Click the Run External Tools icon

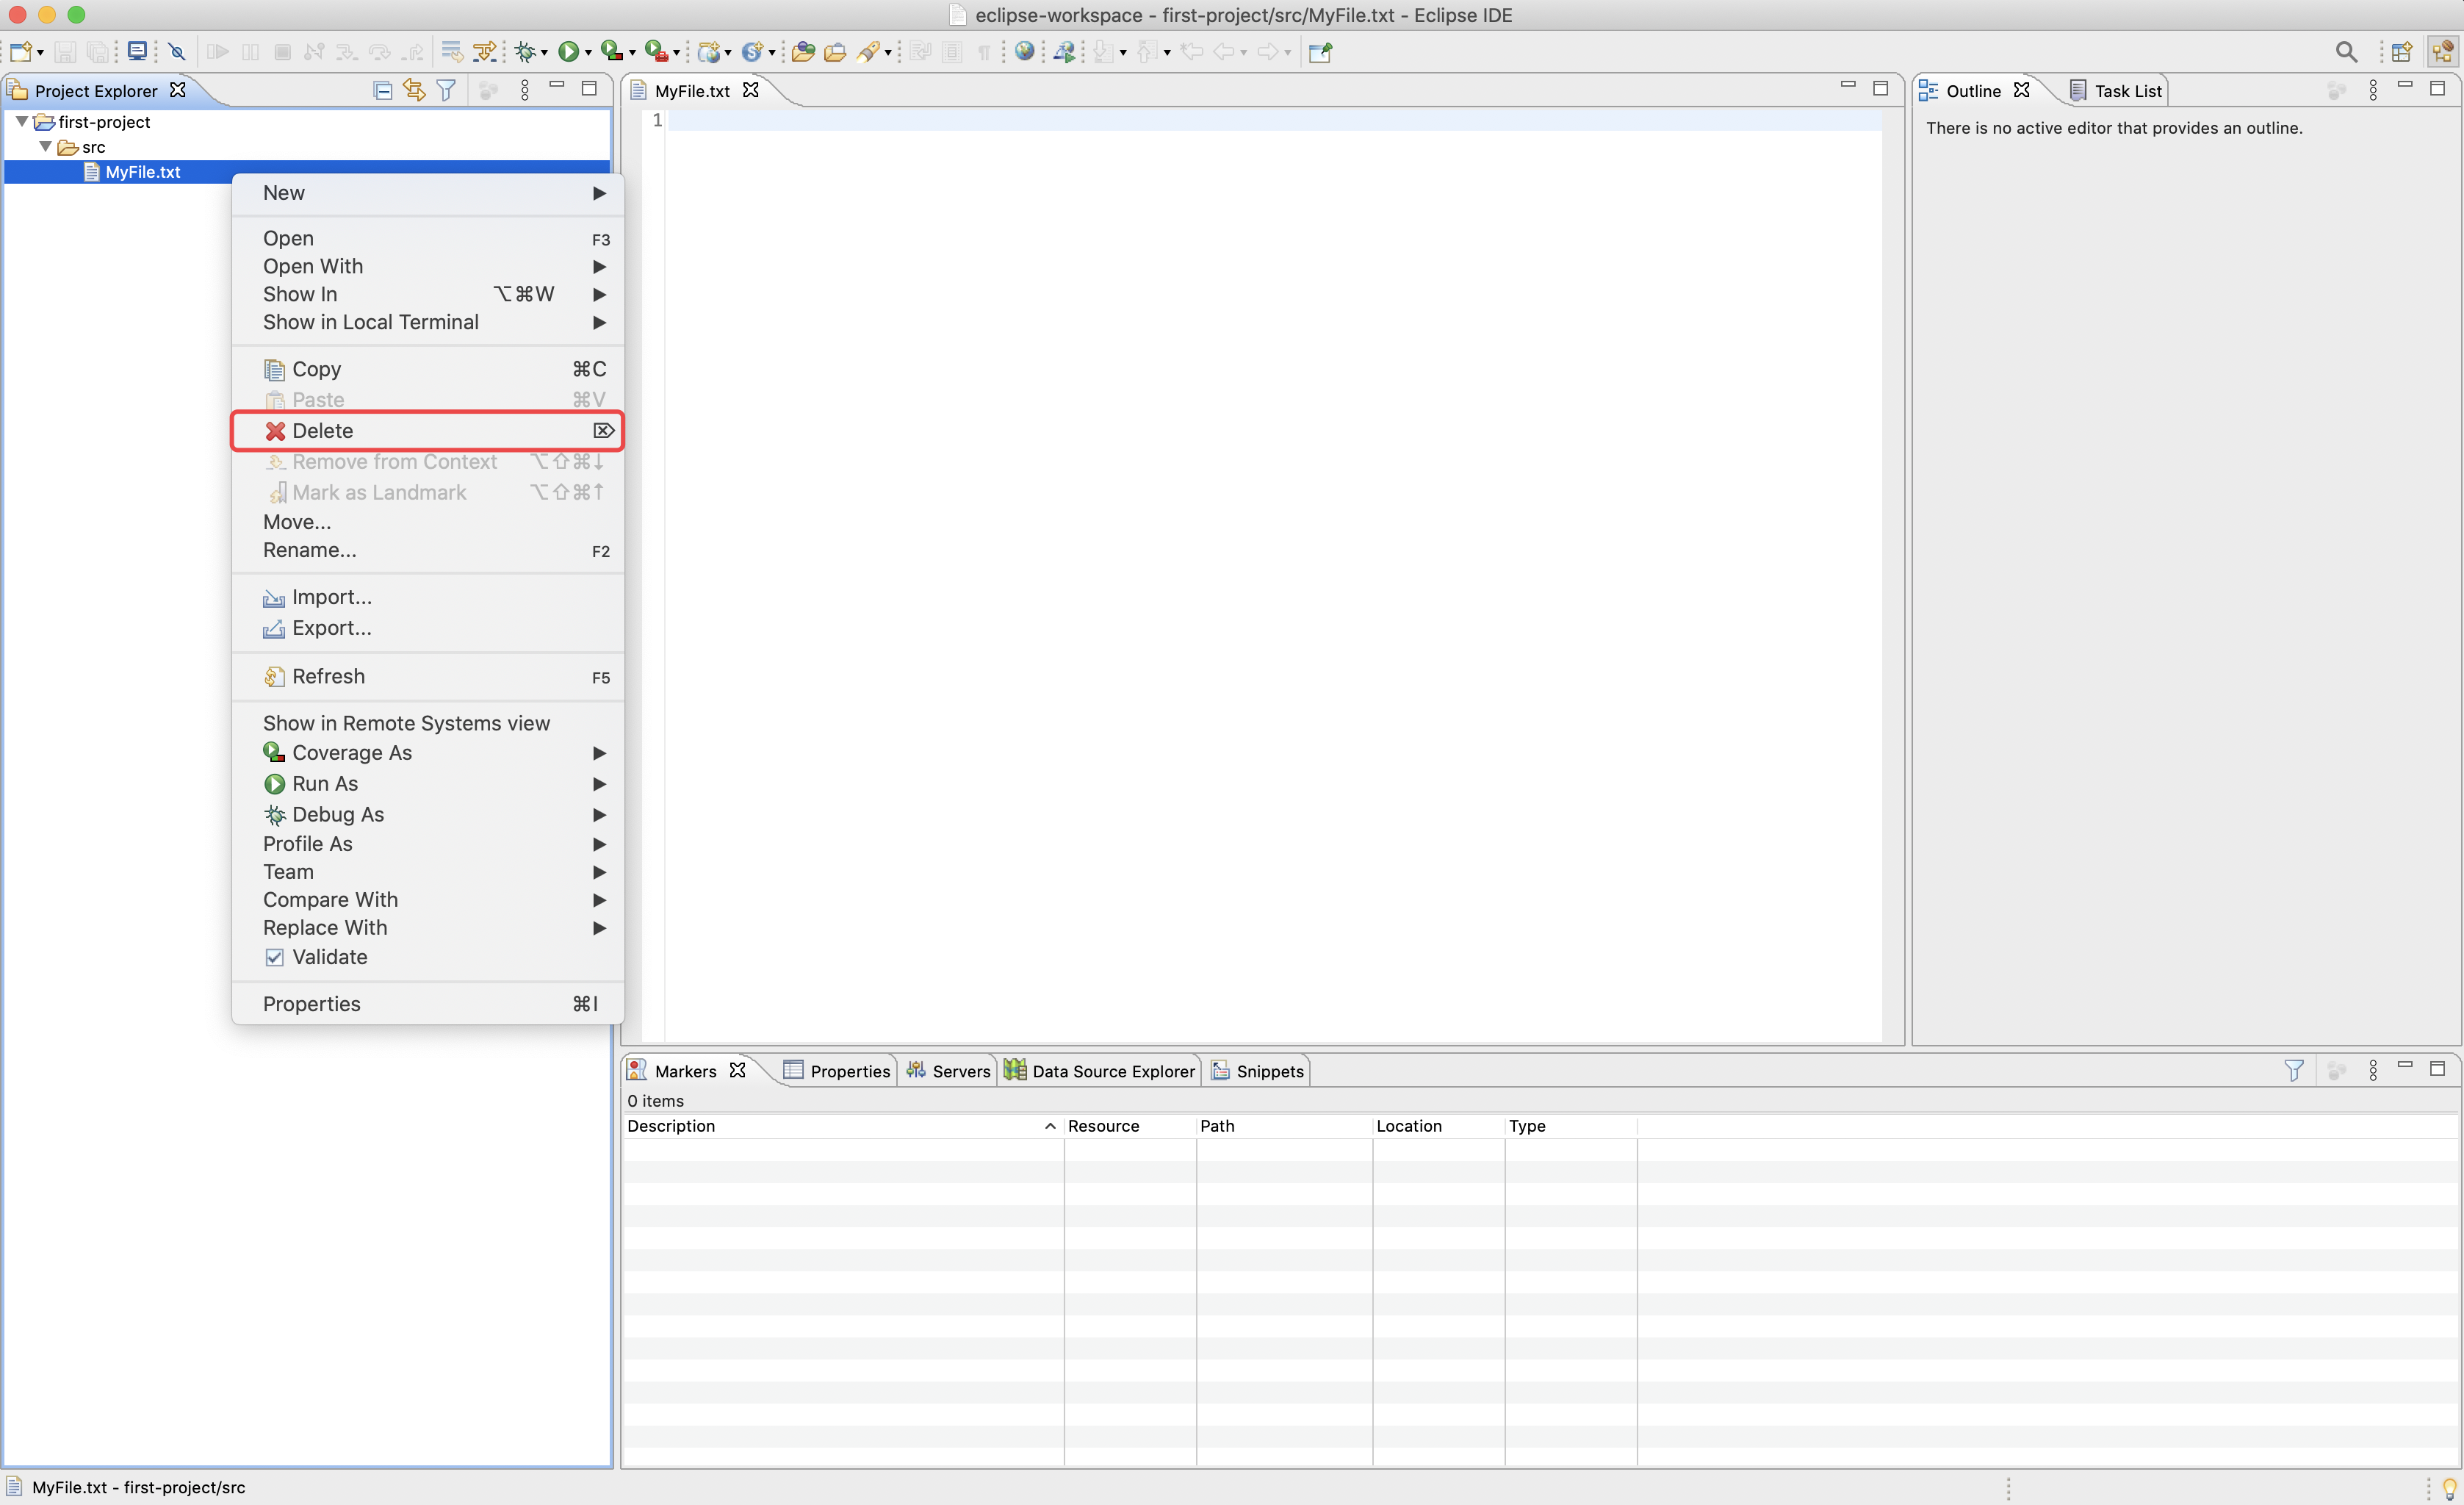656,51
